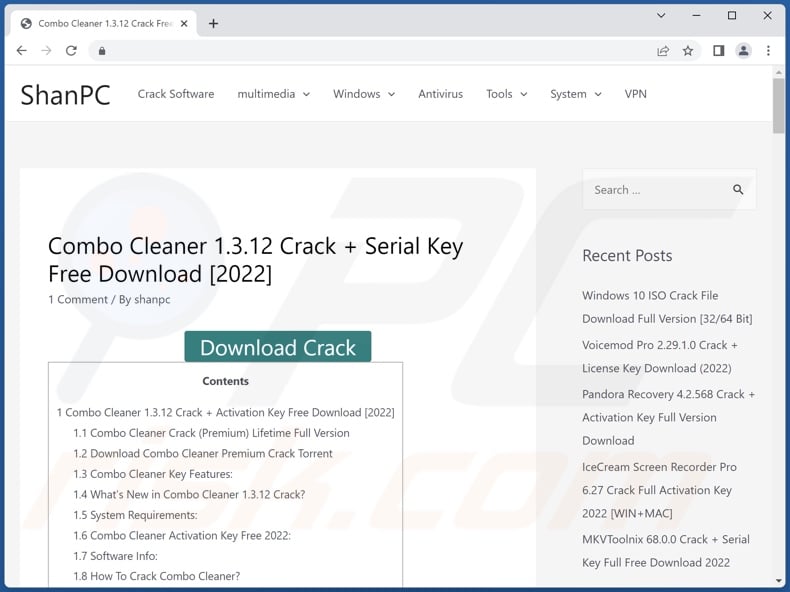
Task: Expand the Tools menu chevron
Action: [523, 94]
